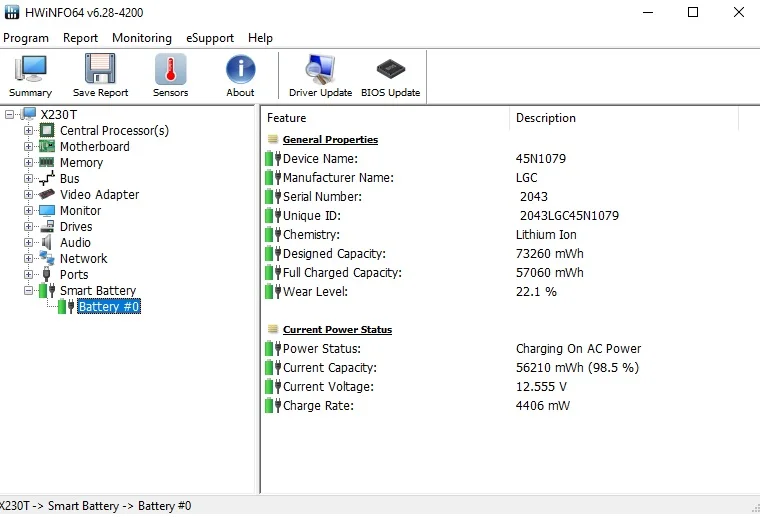Expand the Memory node
Viewport: 763px width, 517px height.
tap(28, 163)
